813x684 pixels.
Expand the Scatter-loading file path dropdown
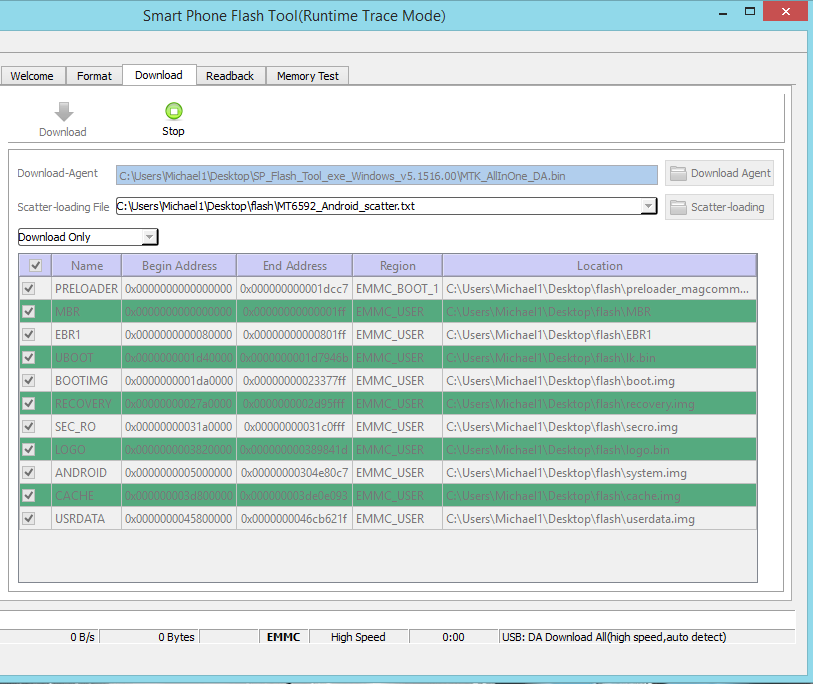(x=648, y=206)
